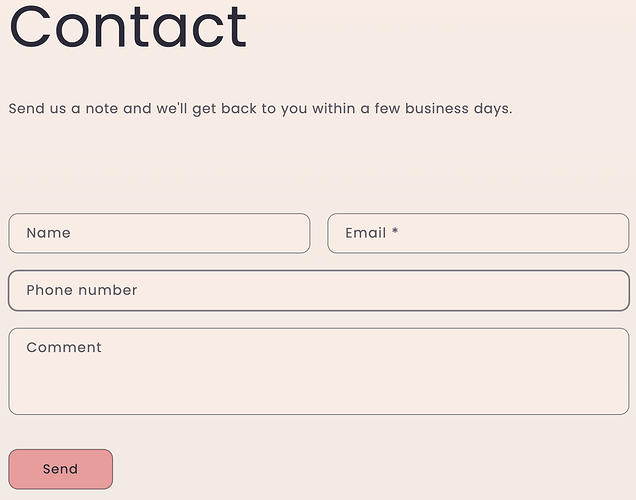The width and height of the screenshot is (636, 500).
Task: Click the 'Phone number' placeholder text
Action: click(82, 290)
